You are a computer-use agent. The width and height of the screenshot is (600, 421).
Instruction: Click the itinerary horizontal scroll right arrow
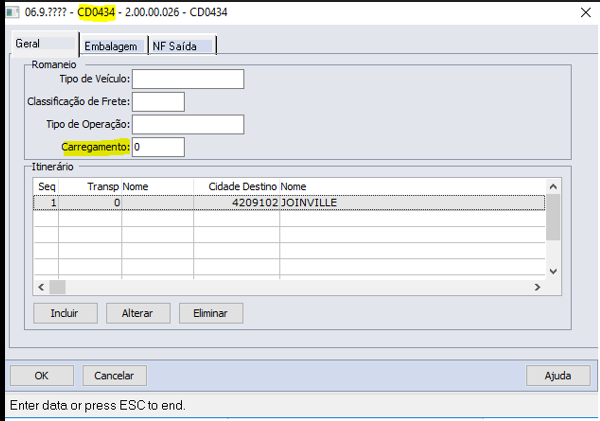click(538, 287)
